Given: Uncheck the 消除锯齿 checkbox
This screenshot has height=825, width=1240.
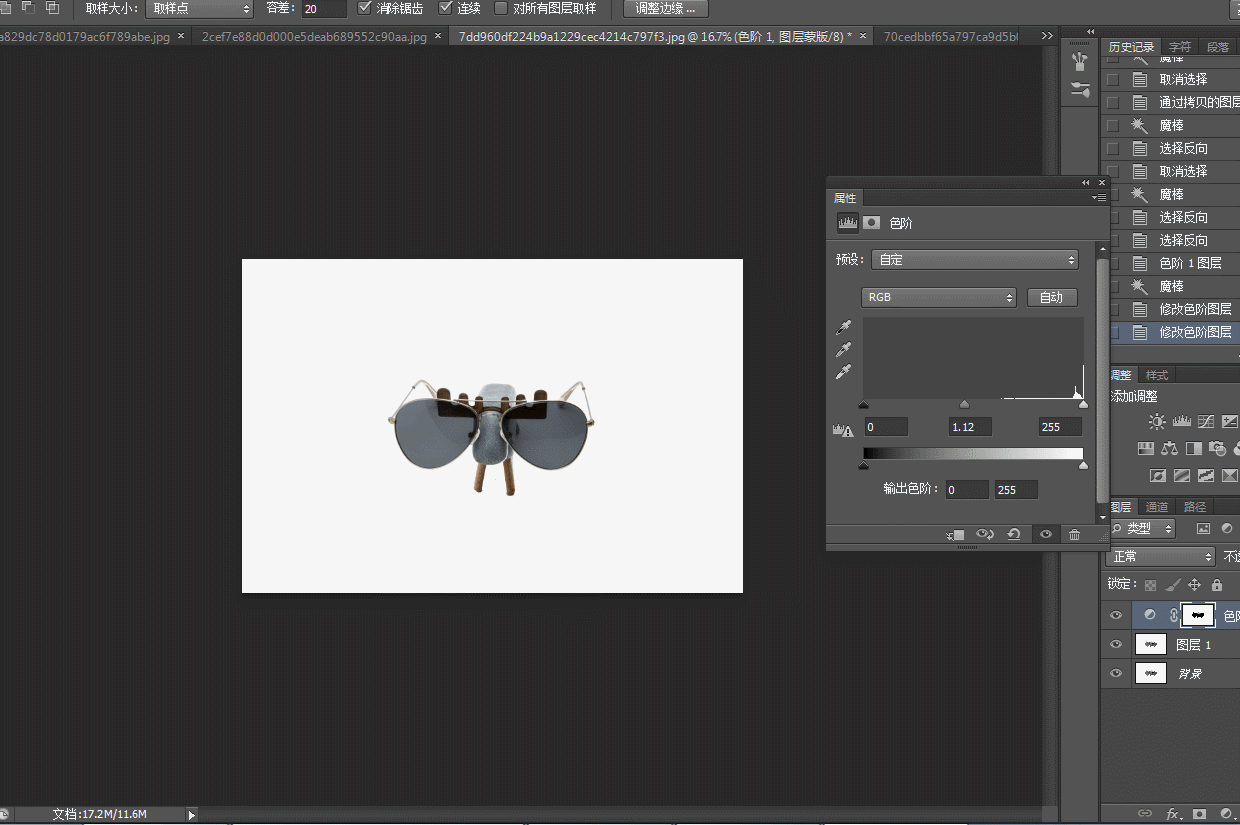Looking at the screenshot, I should pyautogui.click(x=365, y=8).
